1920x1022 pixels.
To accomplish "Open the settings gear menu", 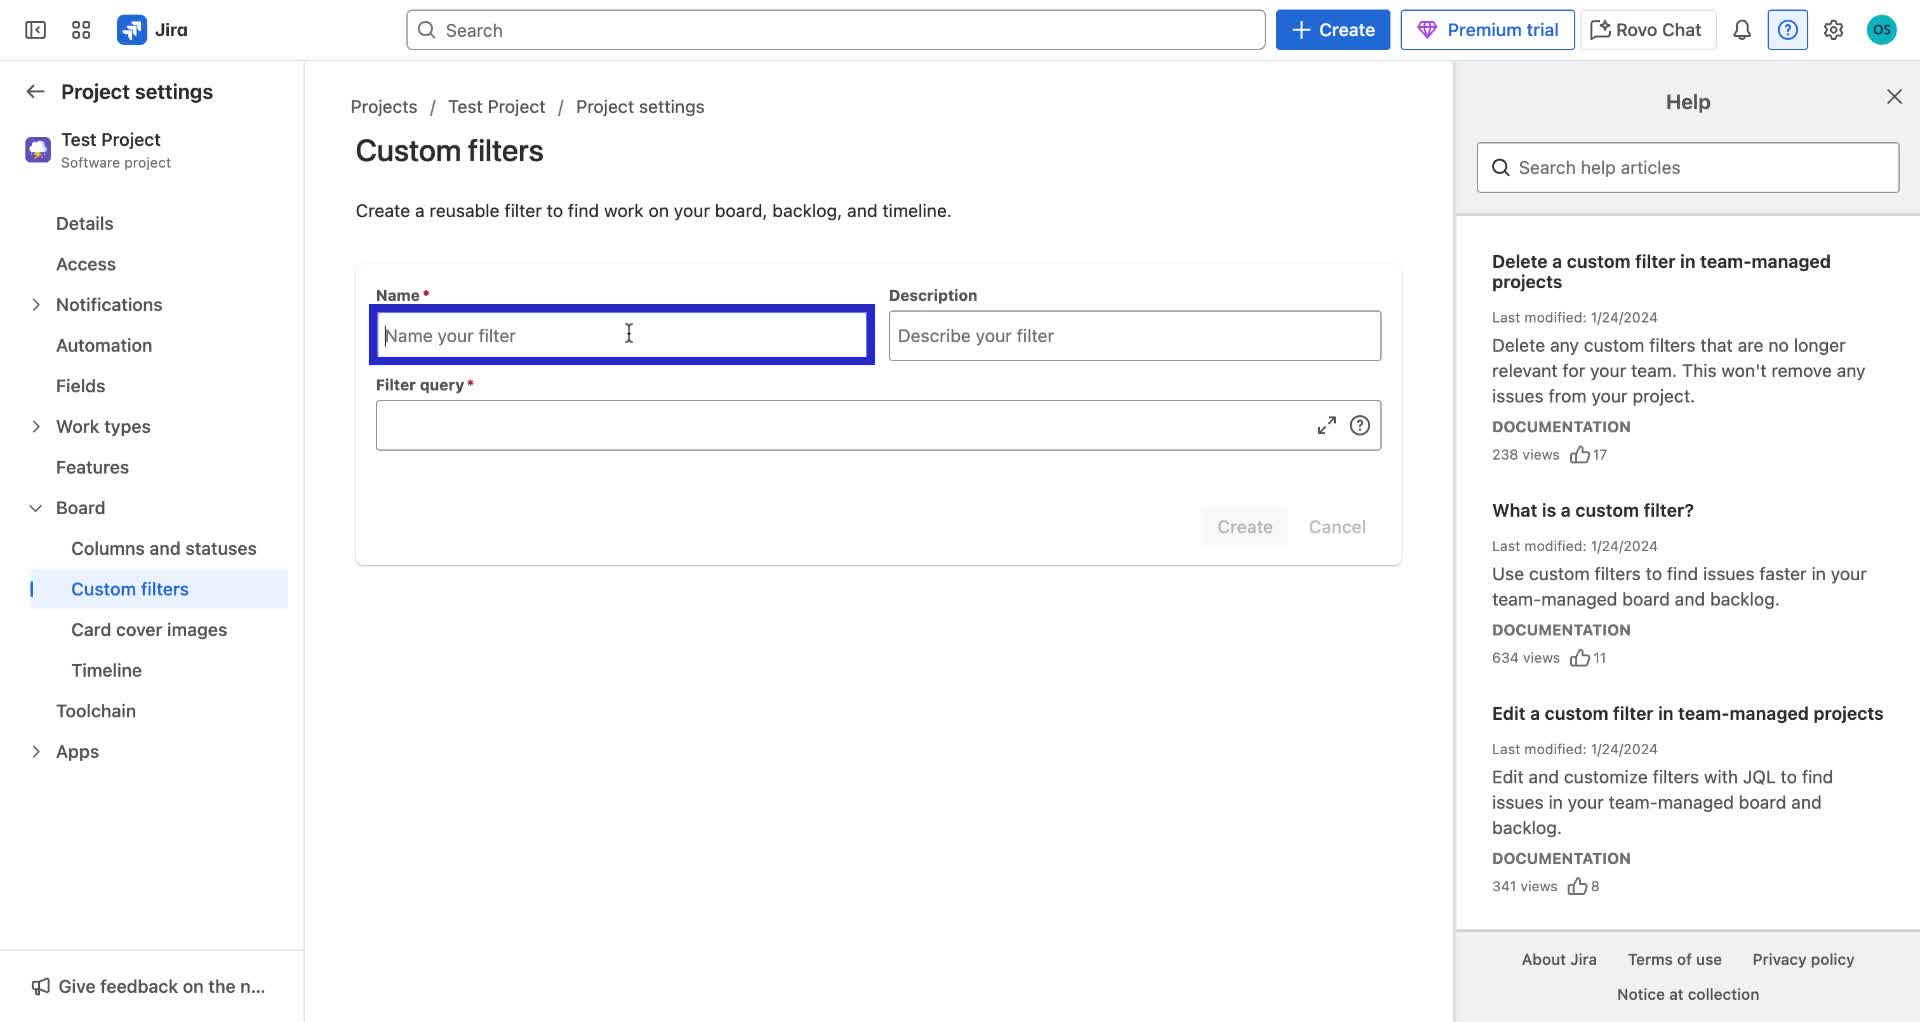I will click(x=1834, y=30).
